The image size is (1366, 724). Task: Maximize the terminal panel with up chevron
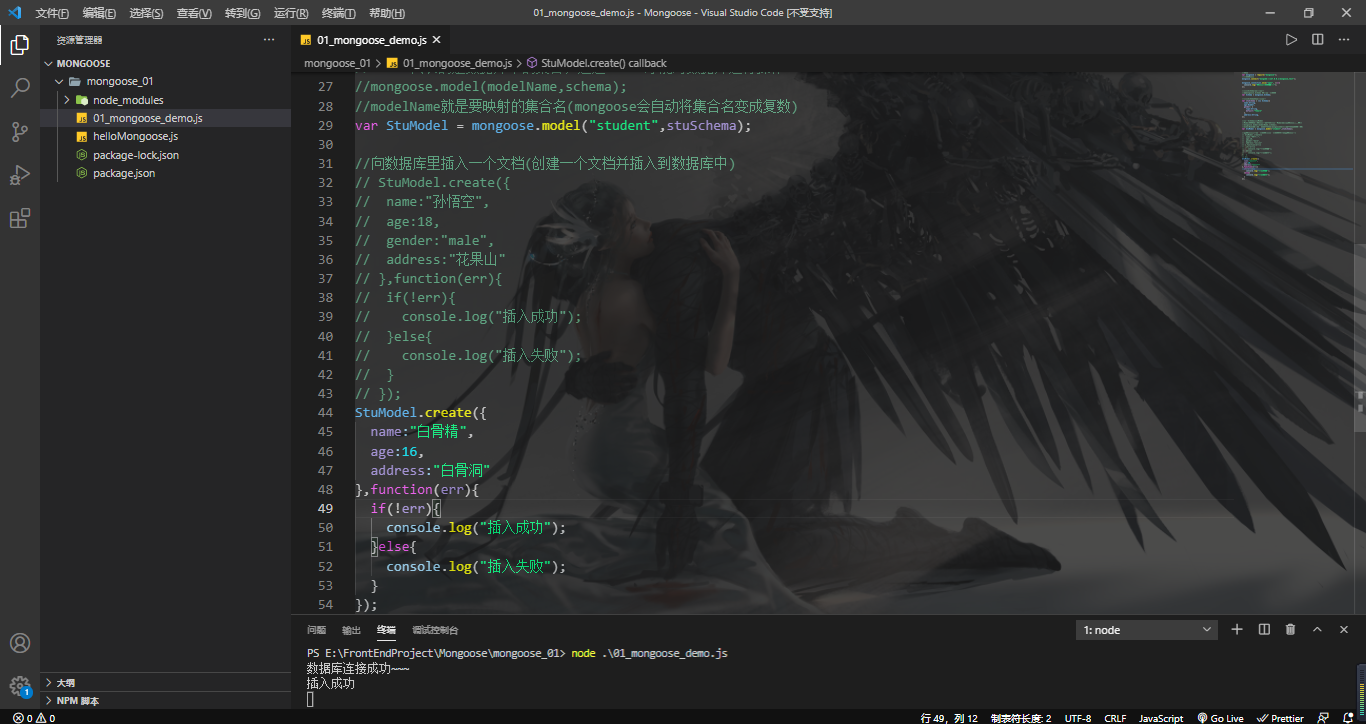(x=1317, y=629)
